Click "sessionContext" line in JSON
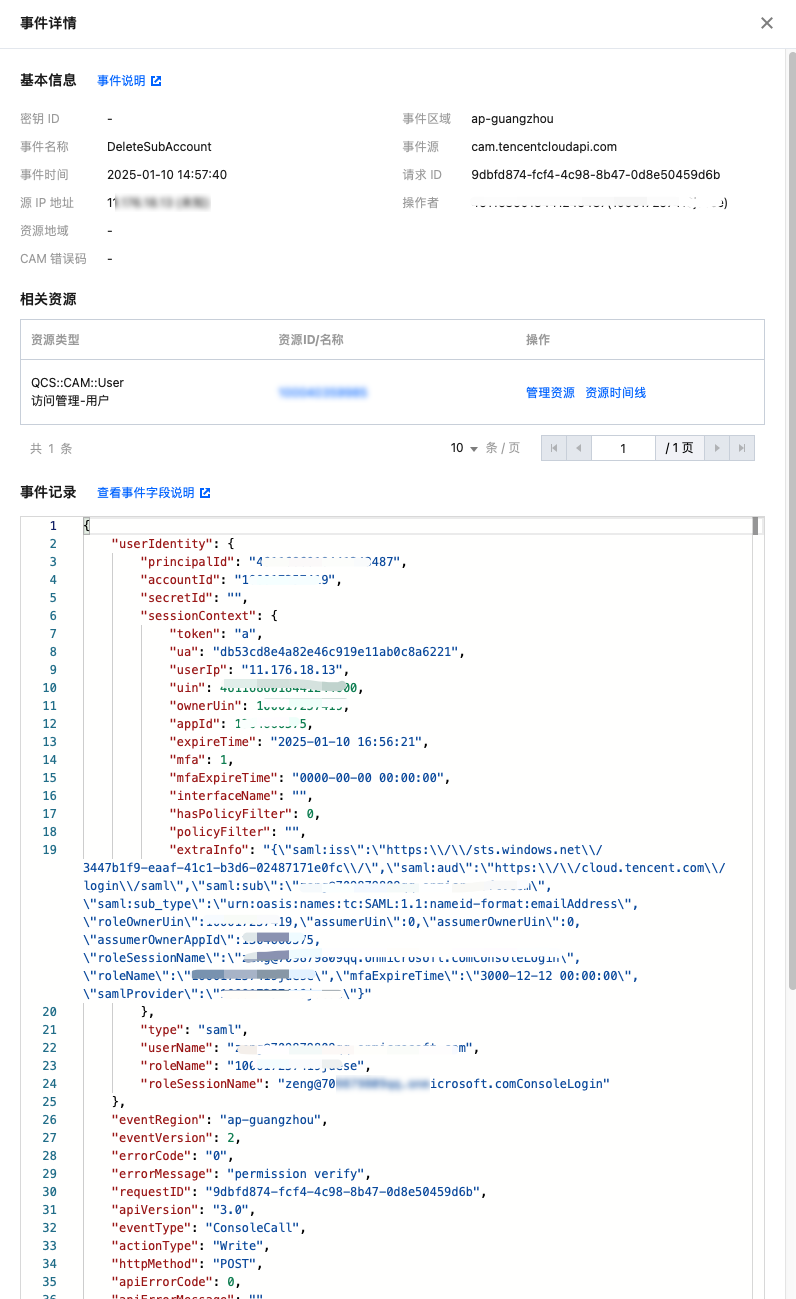This screenshot has height=1299, width=796. click(209, 616)
